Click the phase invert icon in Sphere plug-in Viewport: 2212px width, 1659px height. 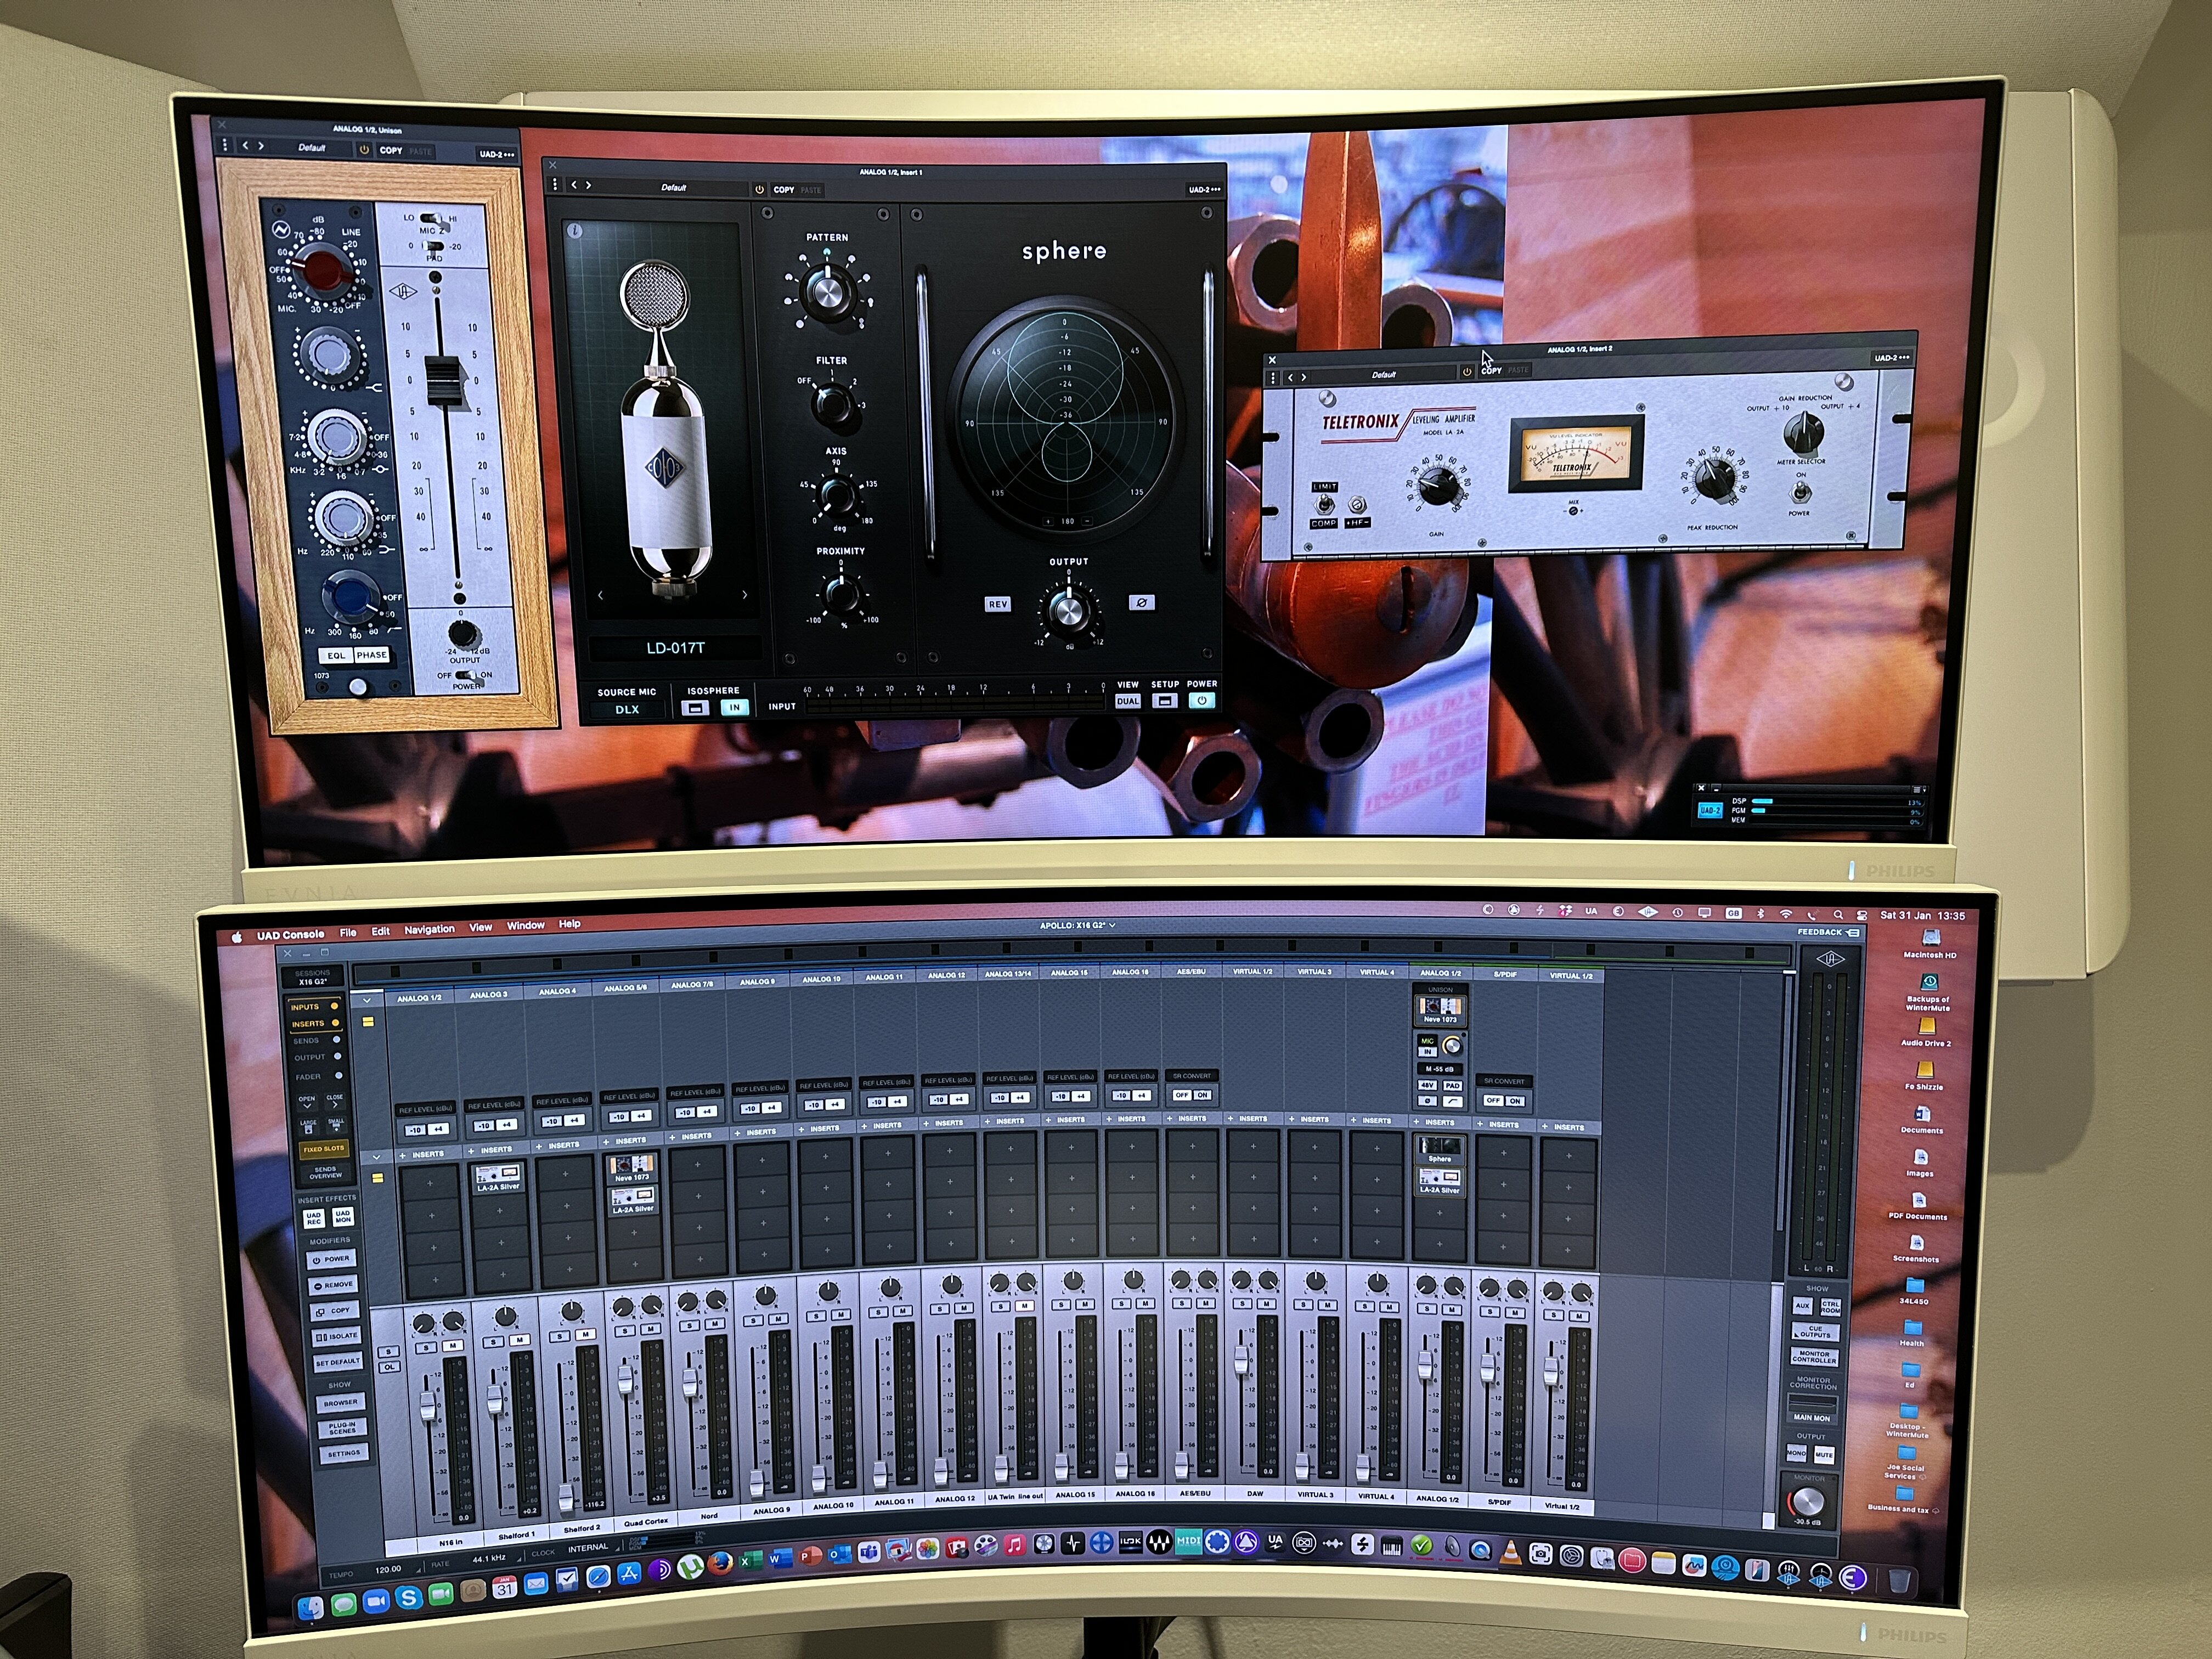pos(1141,602)
